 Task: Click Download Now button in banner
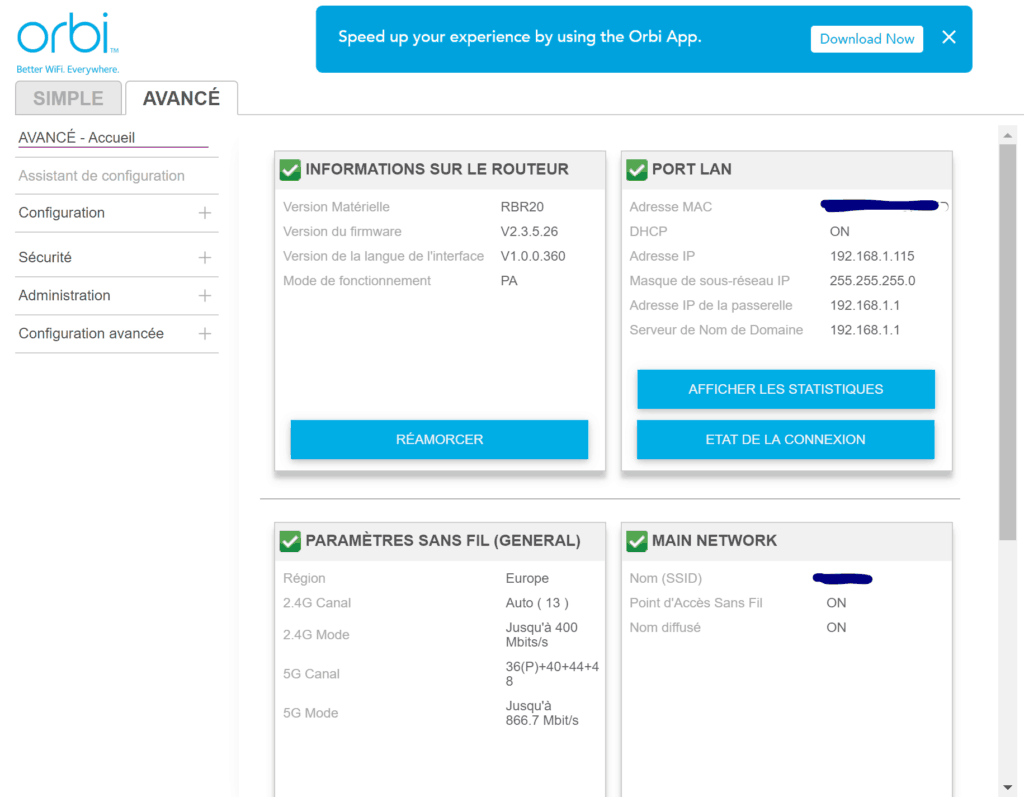(866, 39)
